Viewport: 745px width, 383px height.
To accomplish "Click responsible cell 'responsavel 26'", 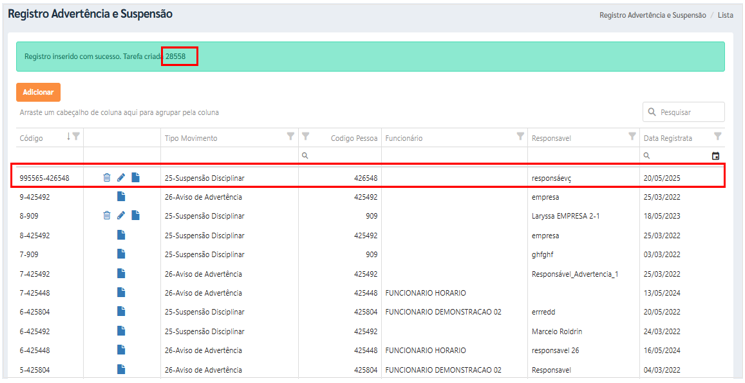I will pos(555,351).
